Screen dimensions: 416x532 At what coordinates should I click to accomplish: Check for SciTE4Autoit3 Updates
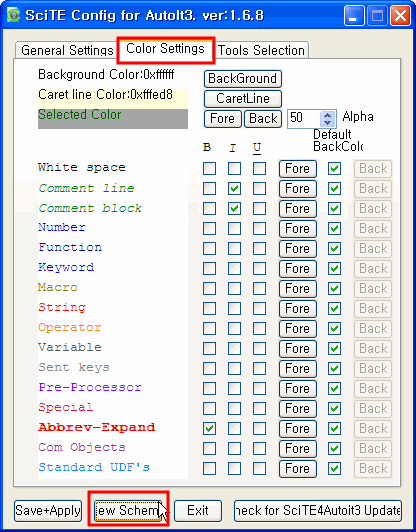(x=318, y=511)
